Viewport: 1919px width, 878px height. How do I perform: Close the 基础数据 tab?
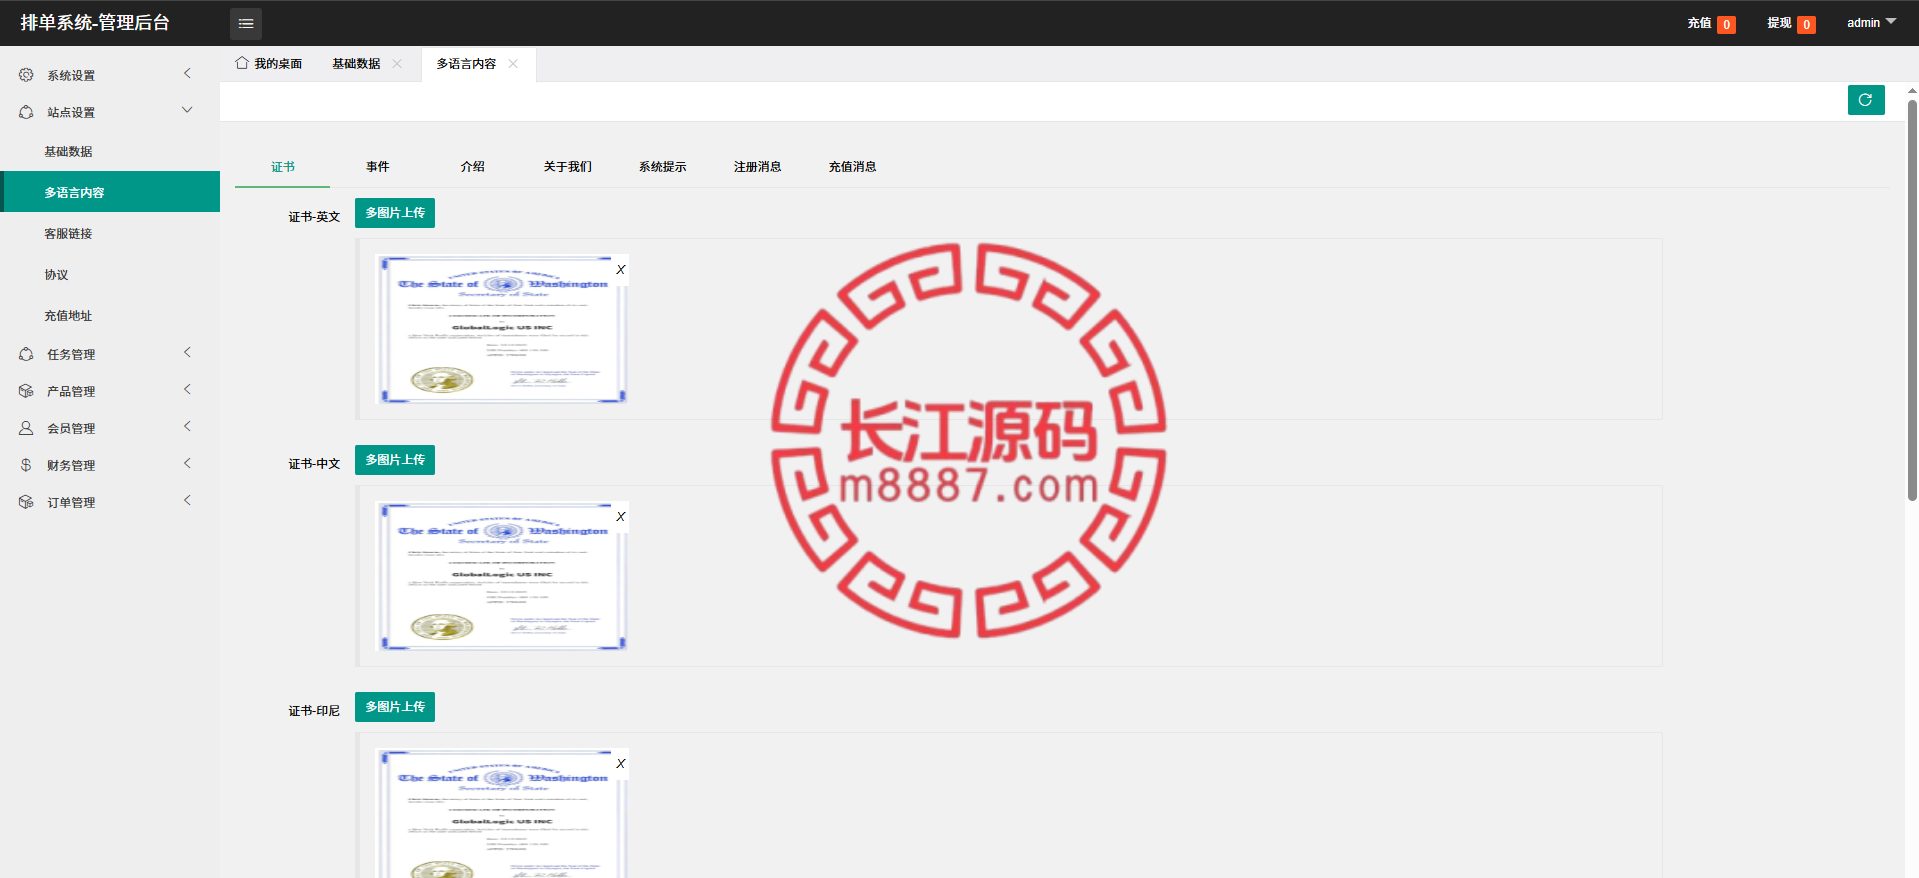click(x=397, y=63)
